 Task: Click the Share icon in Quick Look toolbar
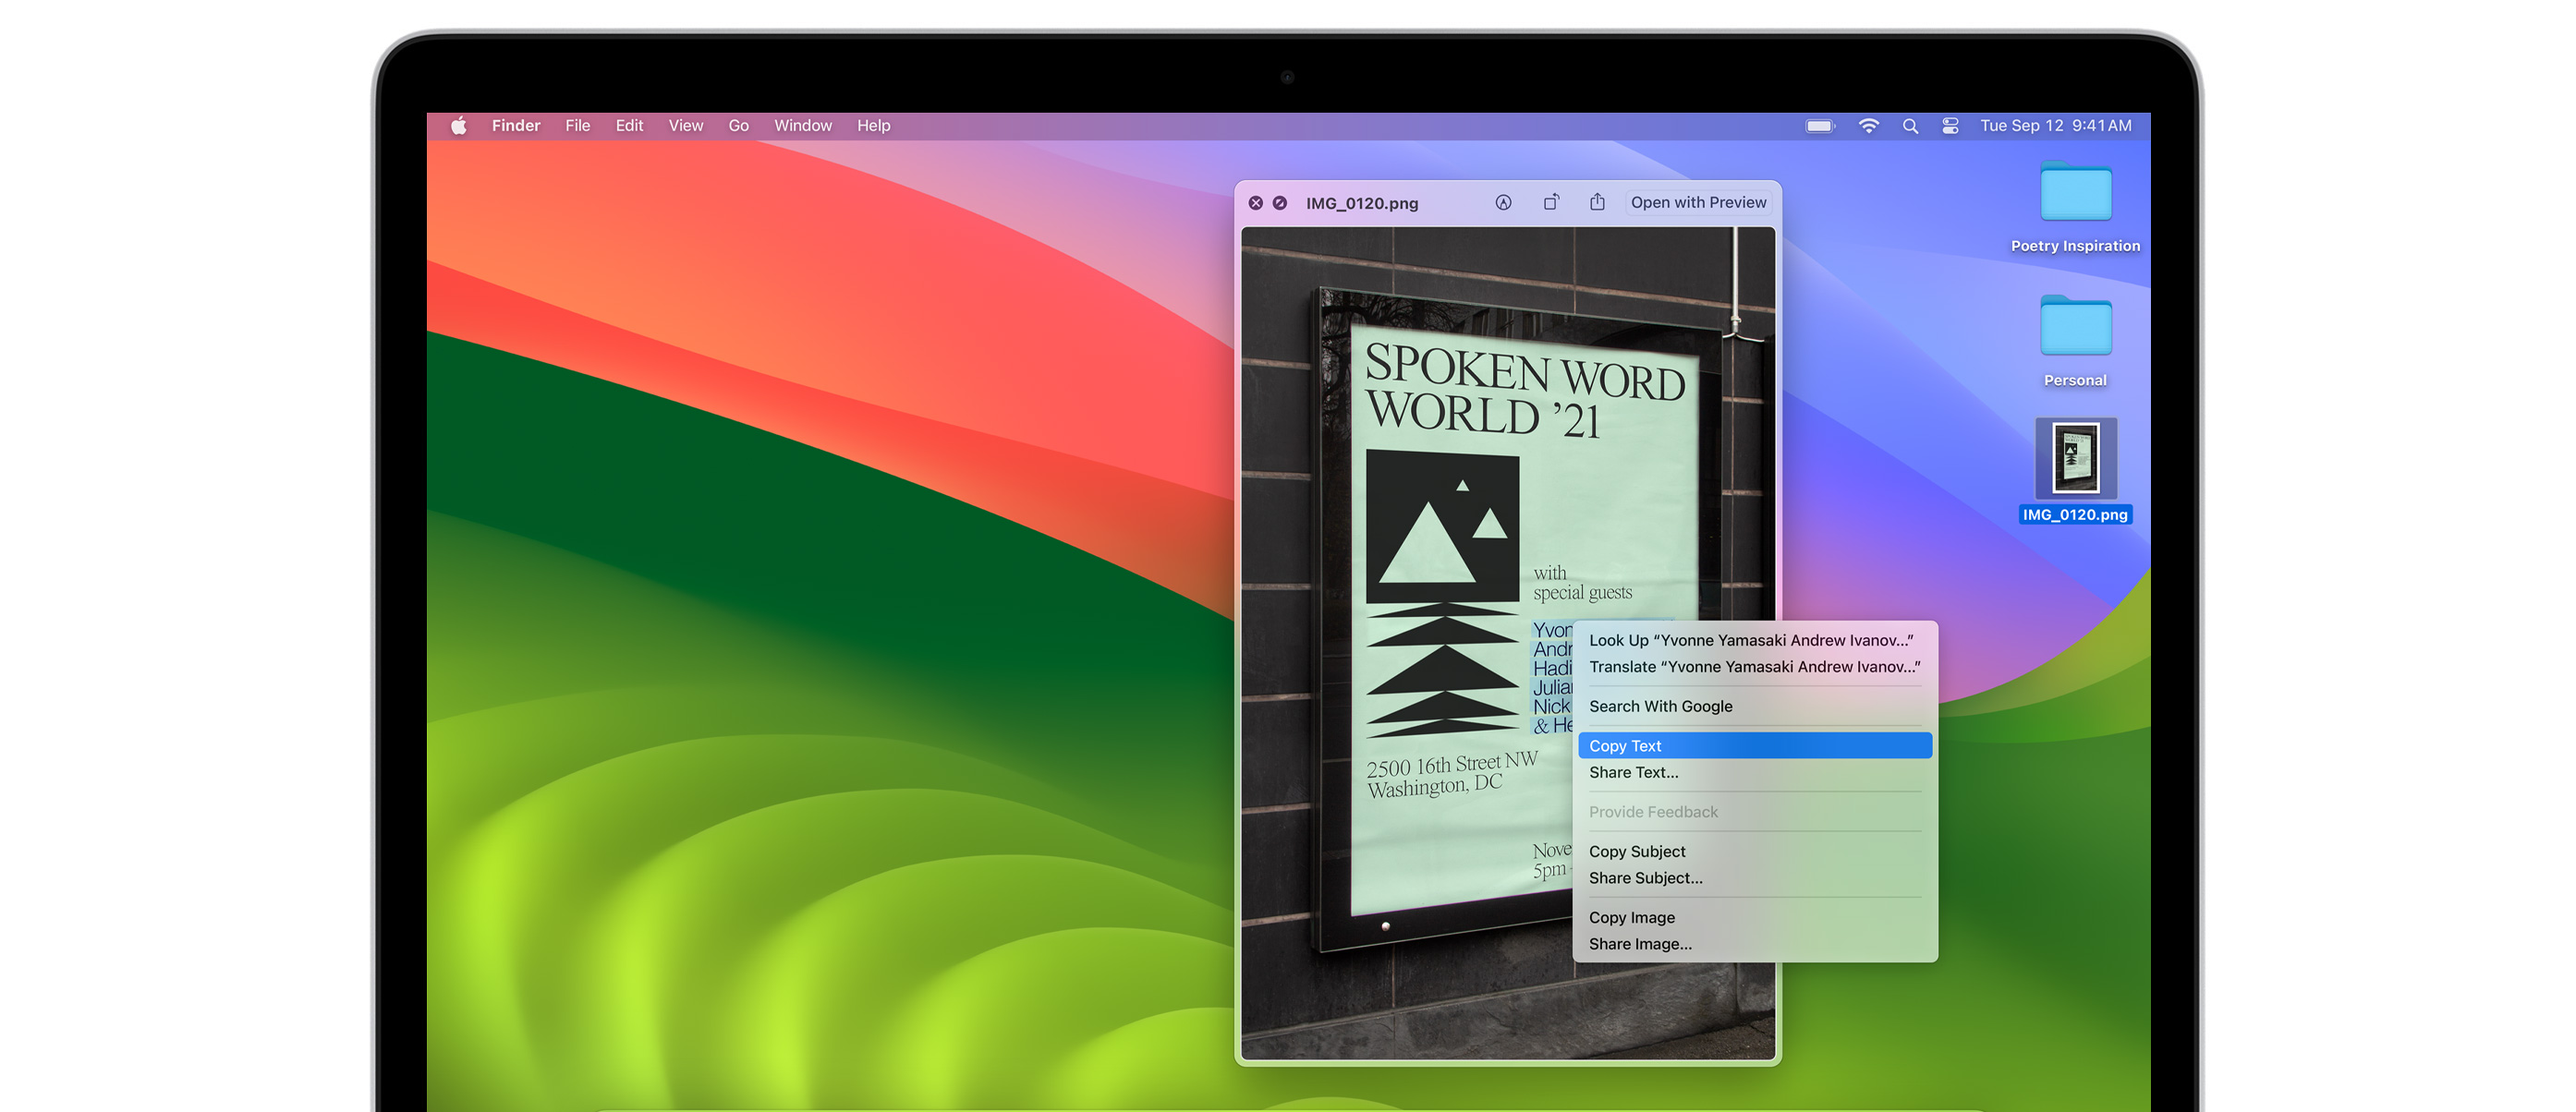tap(1597, 203)
